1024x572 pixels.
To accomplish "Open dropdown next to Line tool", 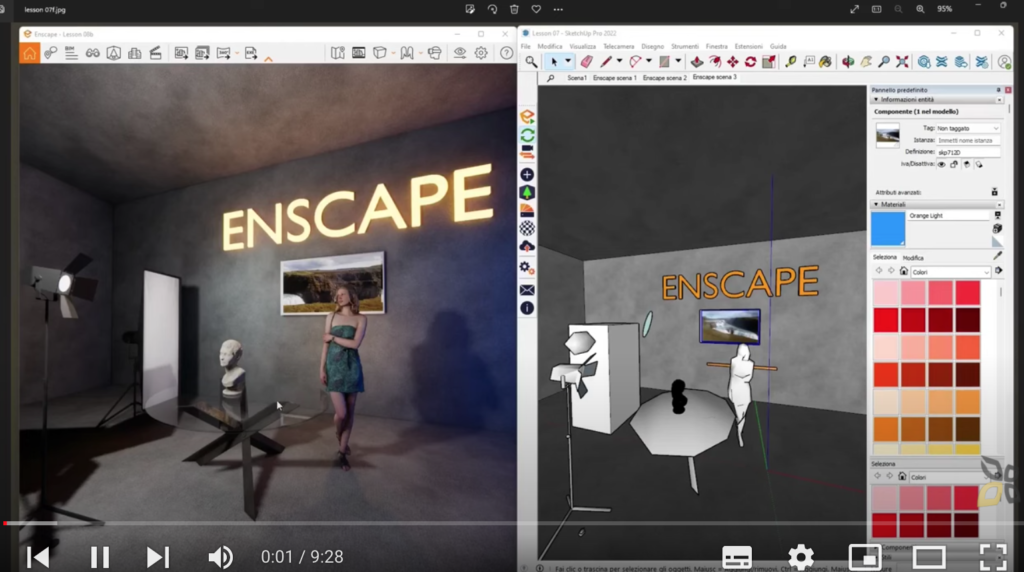I will point(619,61).
